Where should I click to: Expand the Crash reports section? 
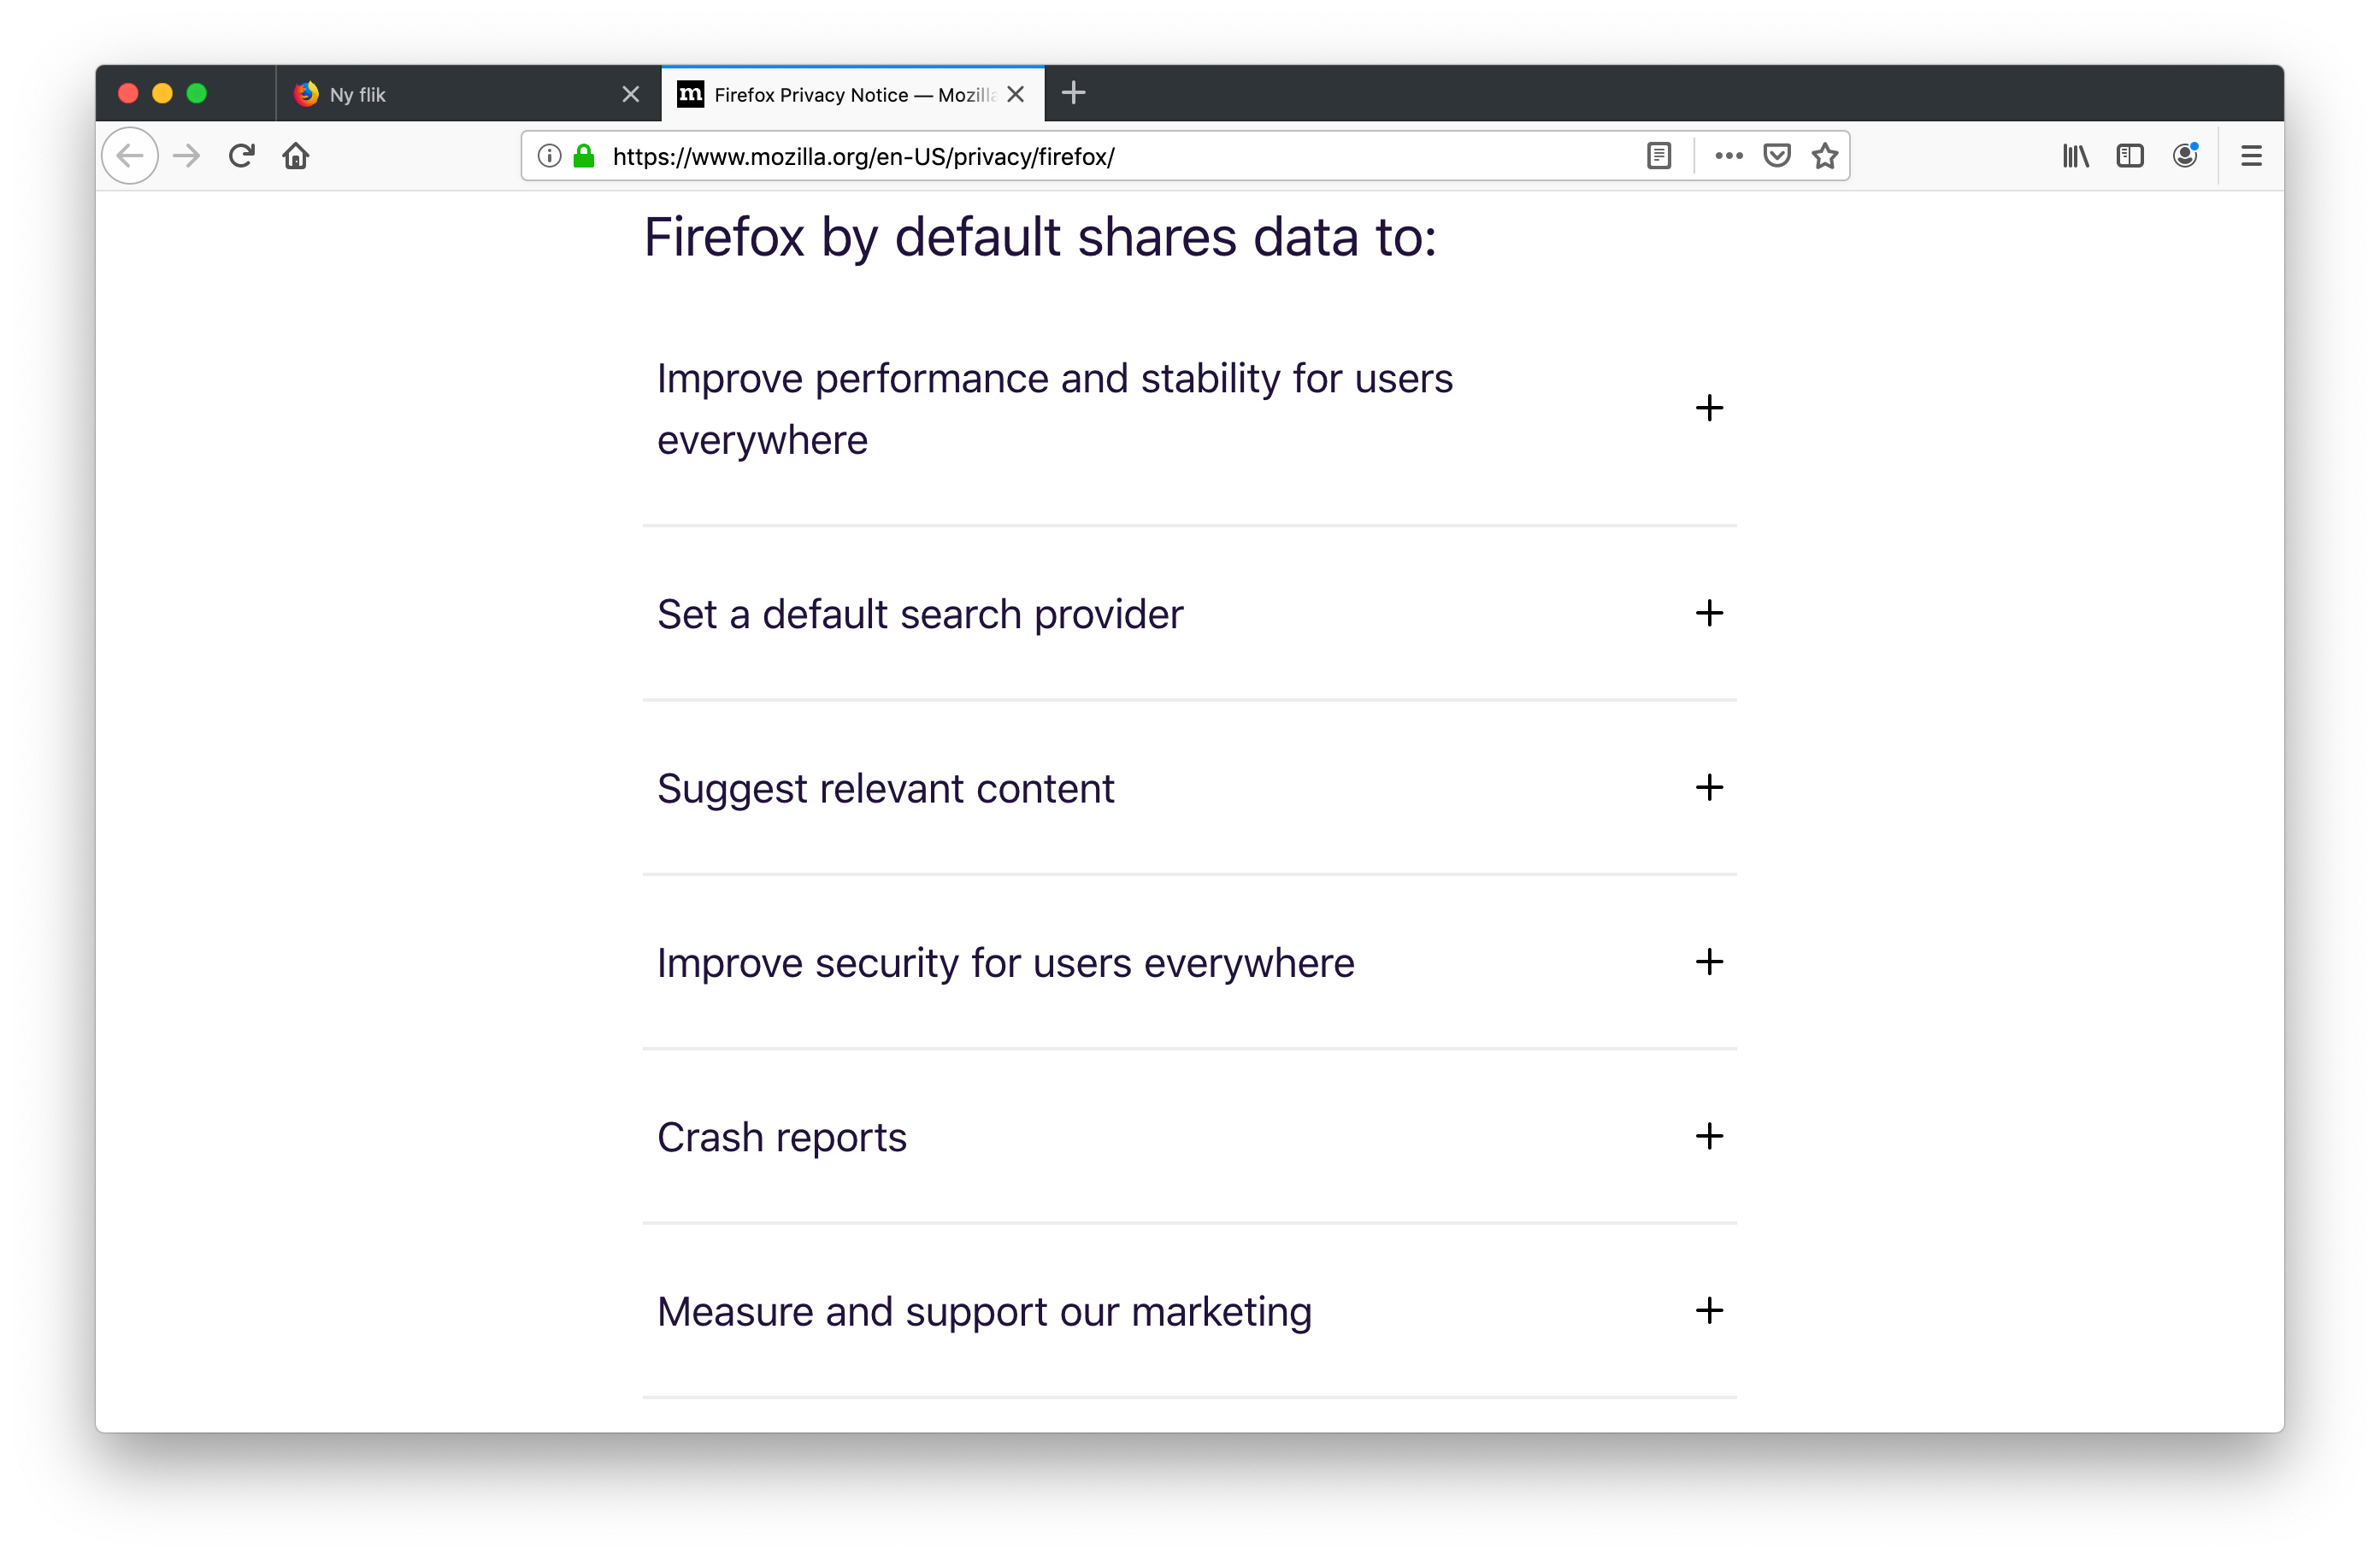[x=1709, y=1136]
